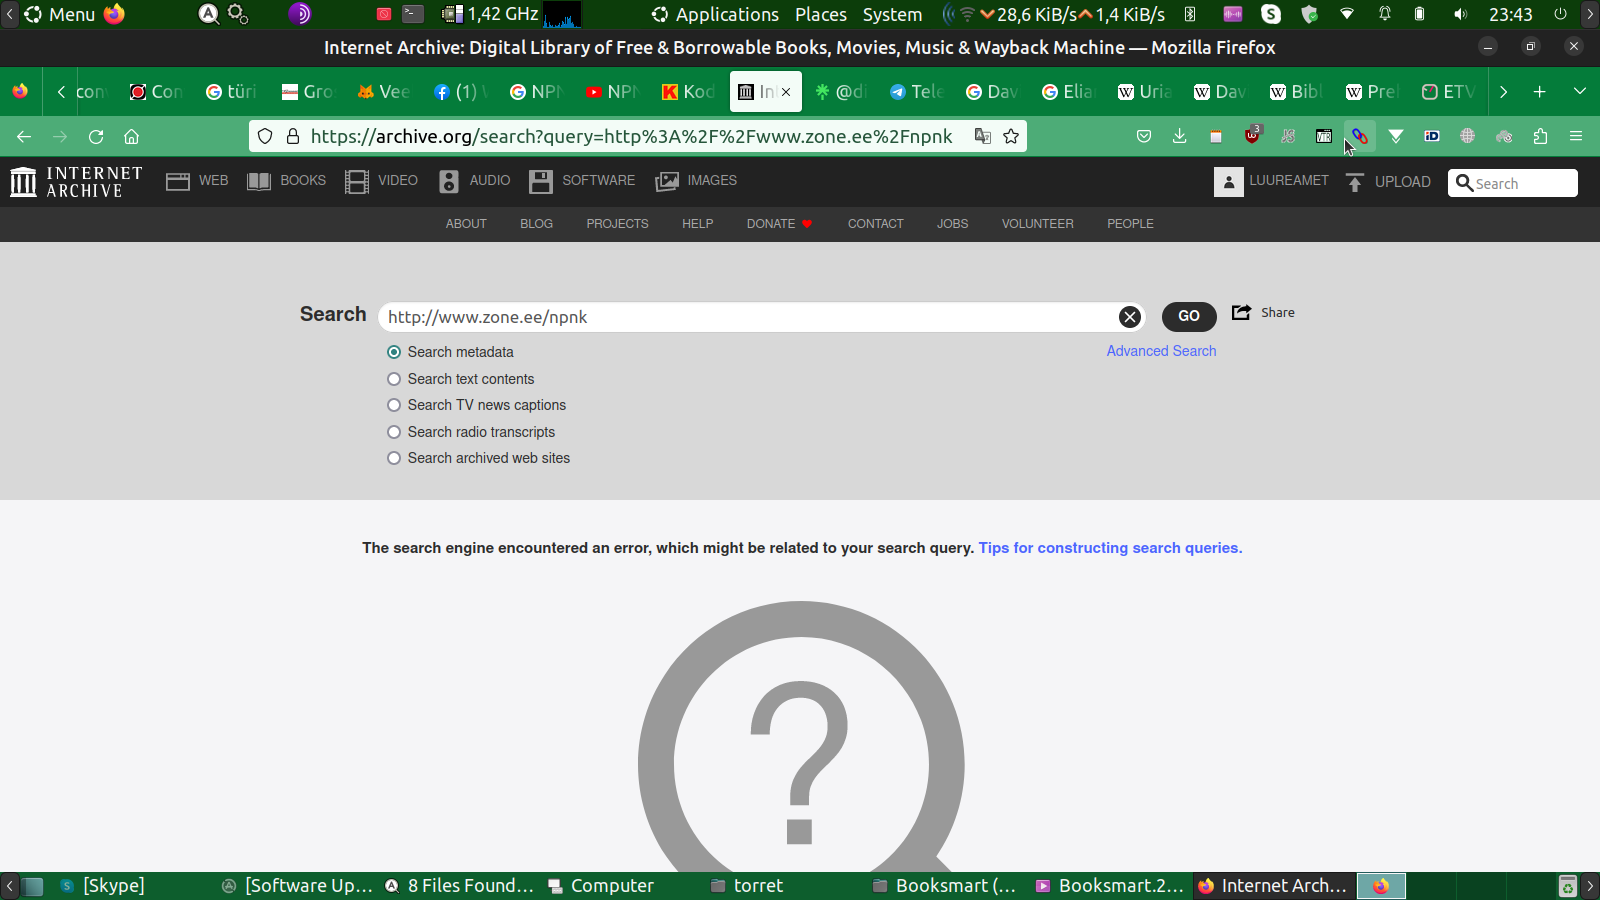Open the Pocket save icon in toolbar

pyautogui.click(x=1144, y=136)
